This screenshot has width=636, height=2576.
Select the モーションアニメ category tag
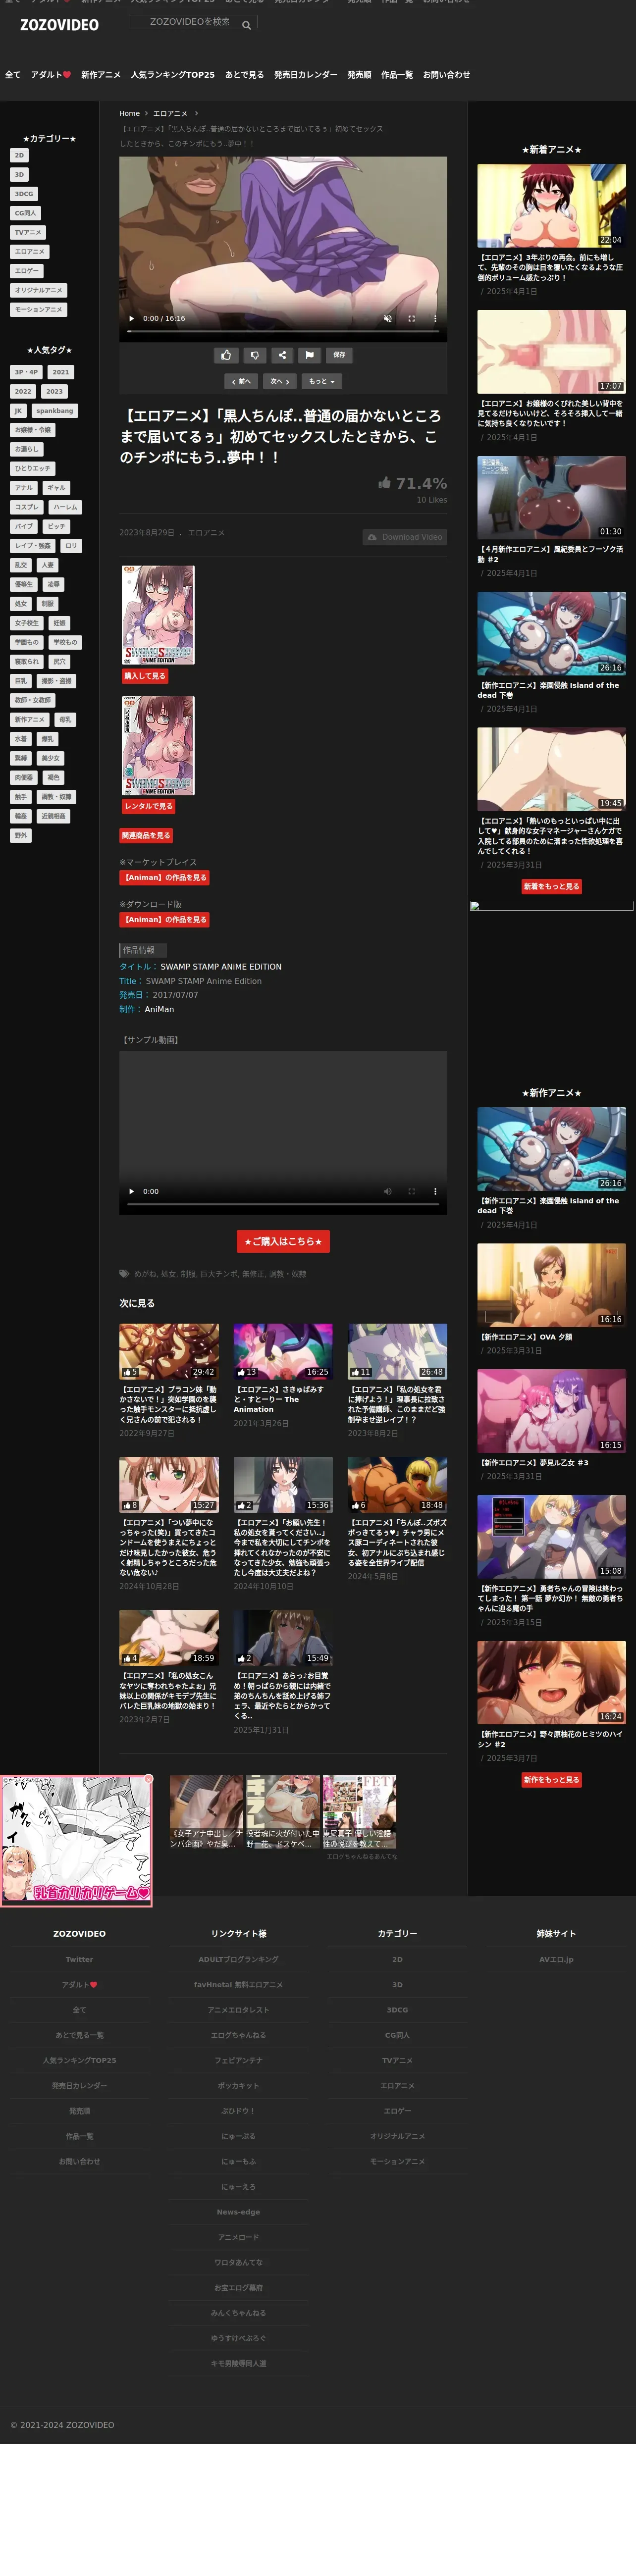tap(38, 309)
